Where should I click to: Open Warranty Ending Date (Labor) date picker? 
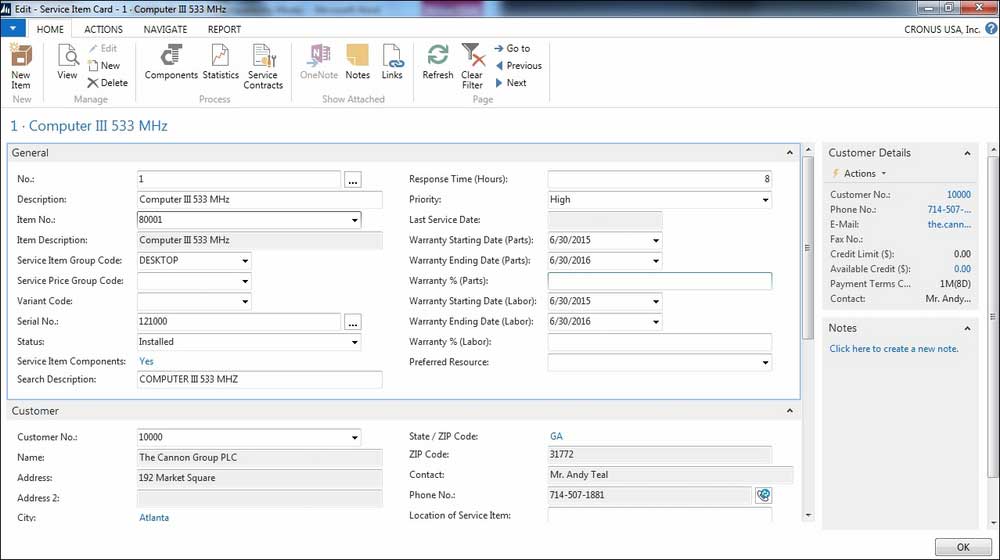(656, 322)
